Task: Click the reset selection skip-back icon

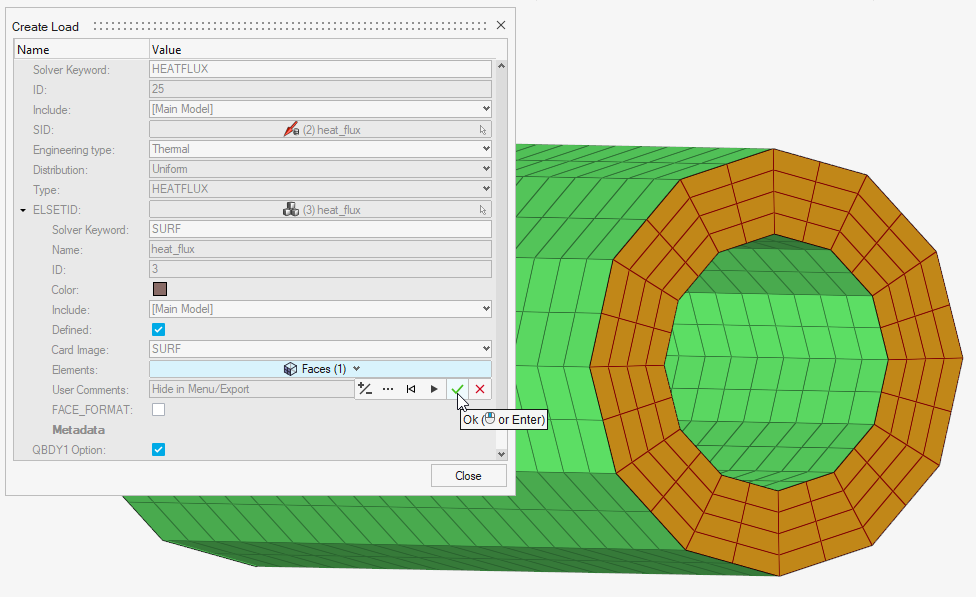Action: 411,389
